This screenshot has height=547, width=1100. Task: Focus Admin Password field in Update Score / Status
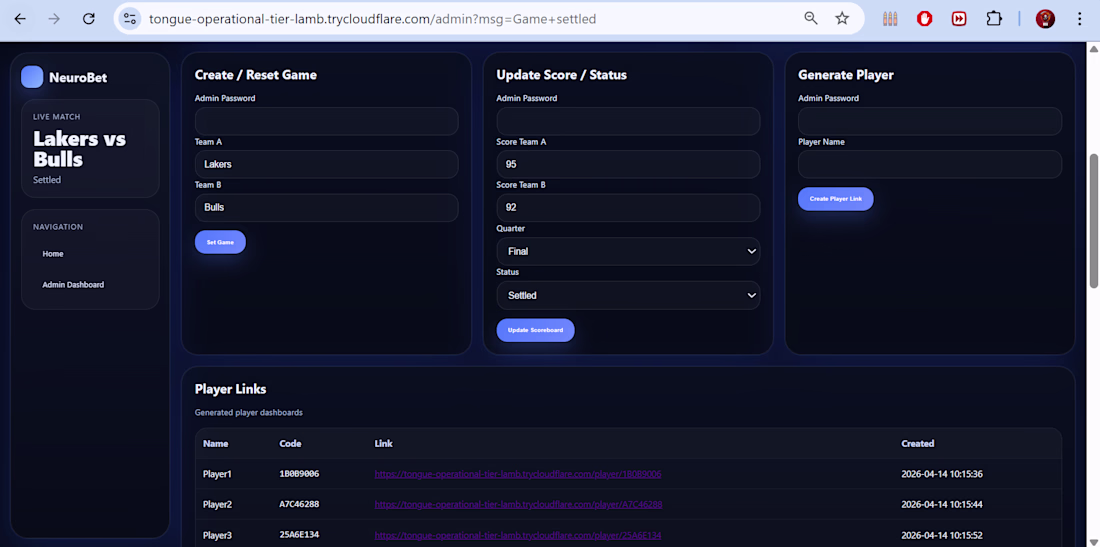[x=628, y=121]
